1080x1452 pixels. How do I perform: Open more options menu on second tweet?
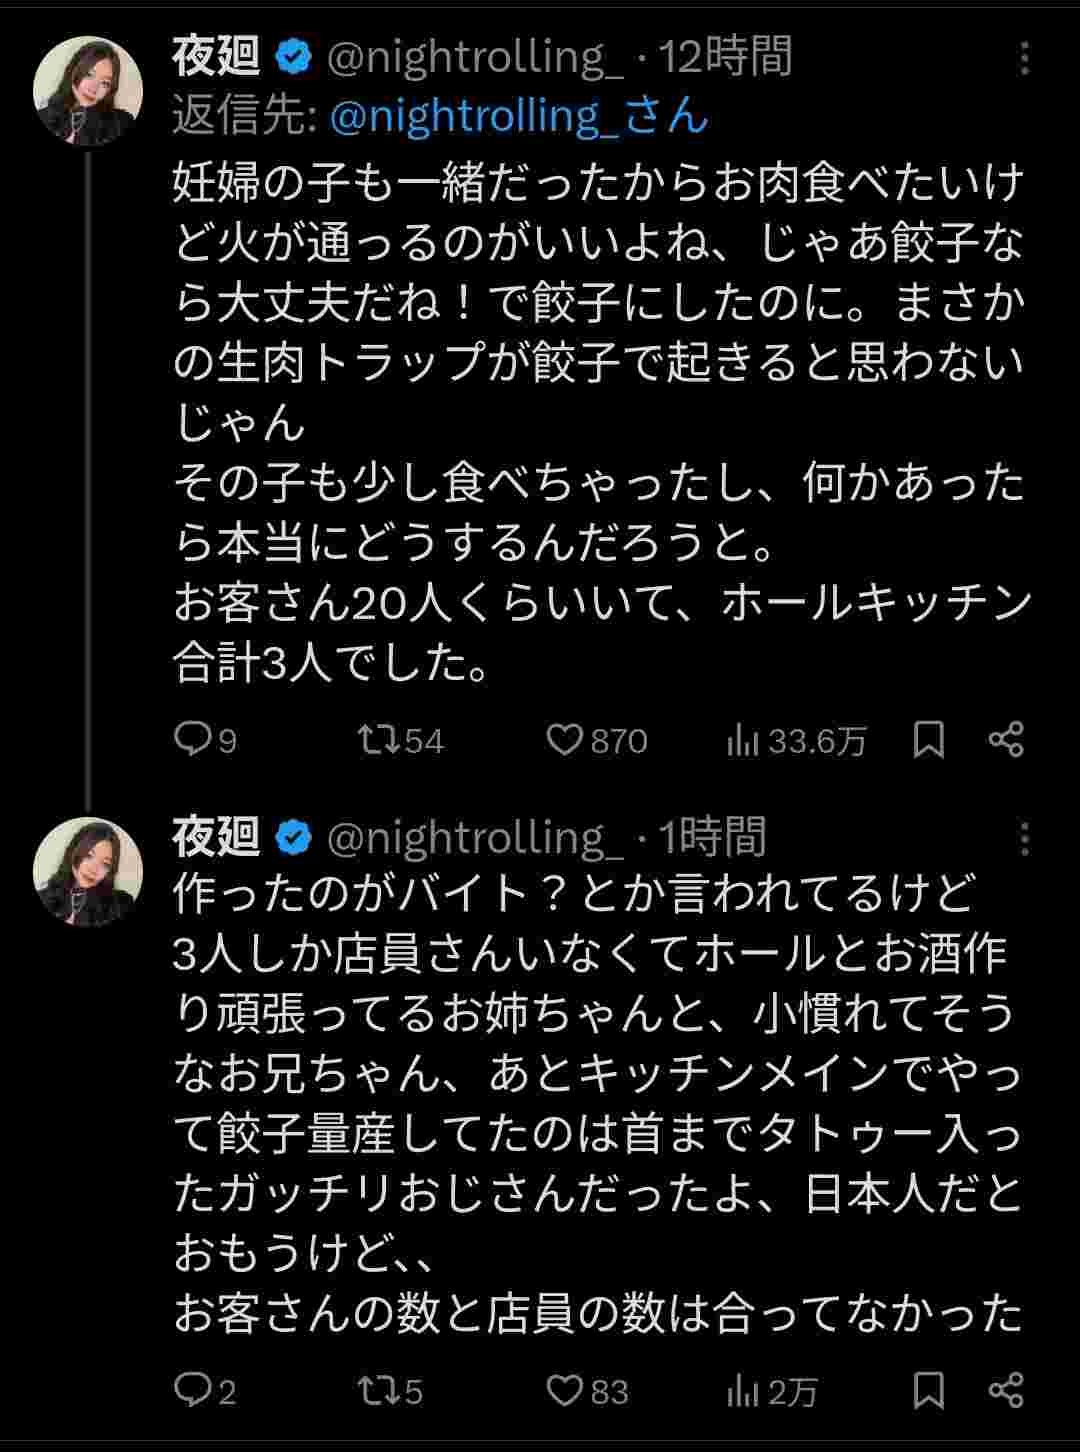pyautogui.click(x=1024, y=840)
